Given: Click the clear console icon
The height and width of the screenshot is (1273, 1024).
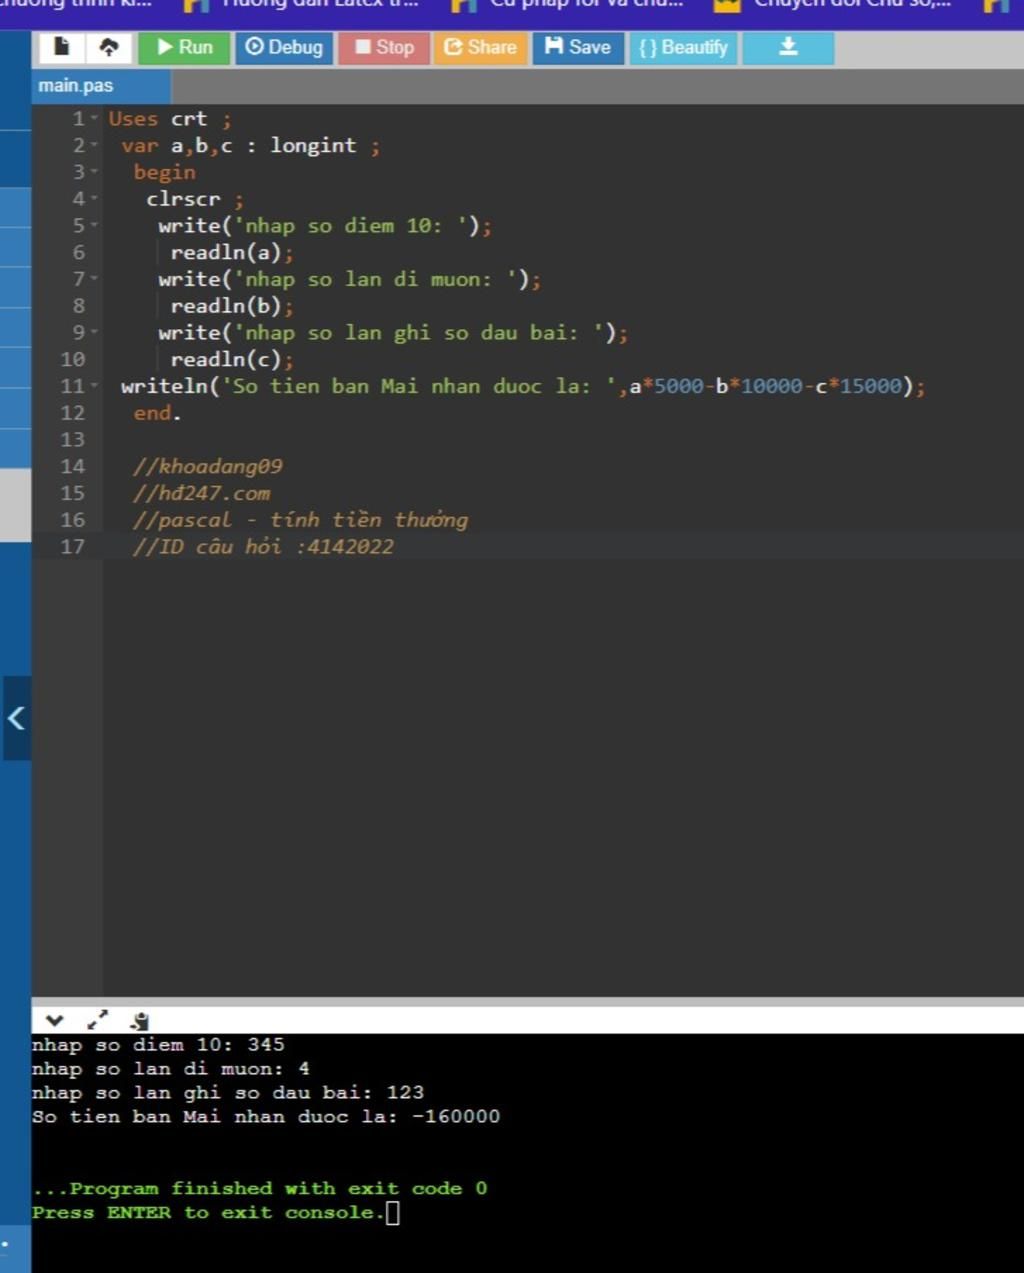Looking at the screenshot, I should tap(140, 1021).
